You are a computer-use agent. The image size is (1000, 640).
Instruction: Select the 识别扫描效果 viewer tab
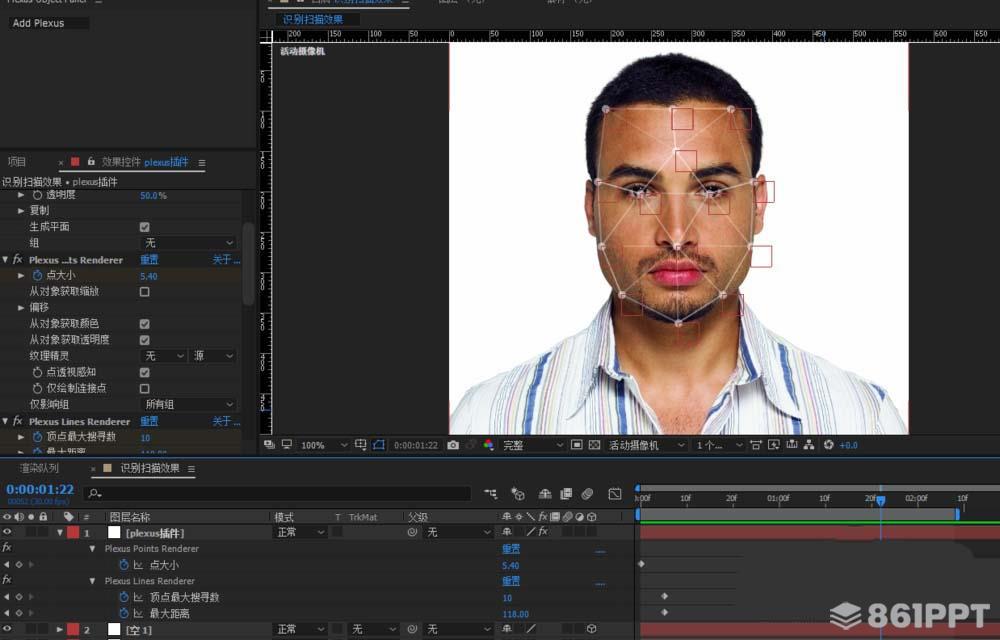(x=312, y=20)
